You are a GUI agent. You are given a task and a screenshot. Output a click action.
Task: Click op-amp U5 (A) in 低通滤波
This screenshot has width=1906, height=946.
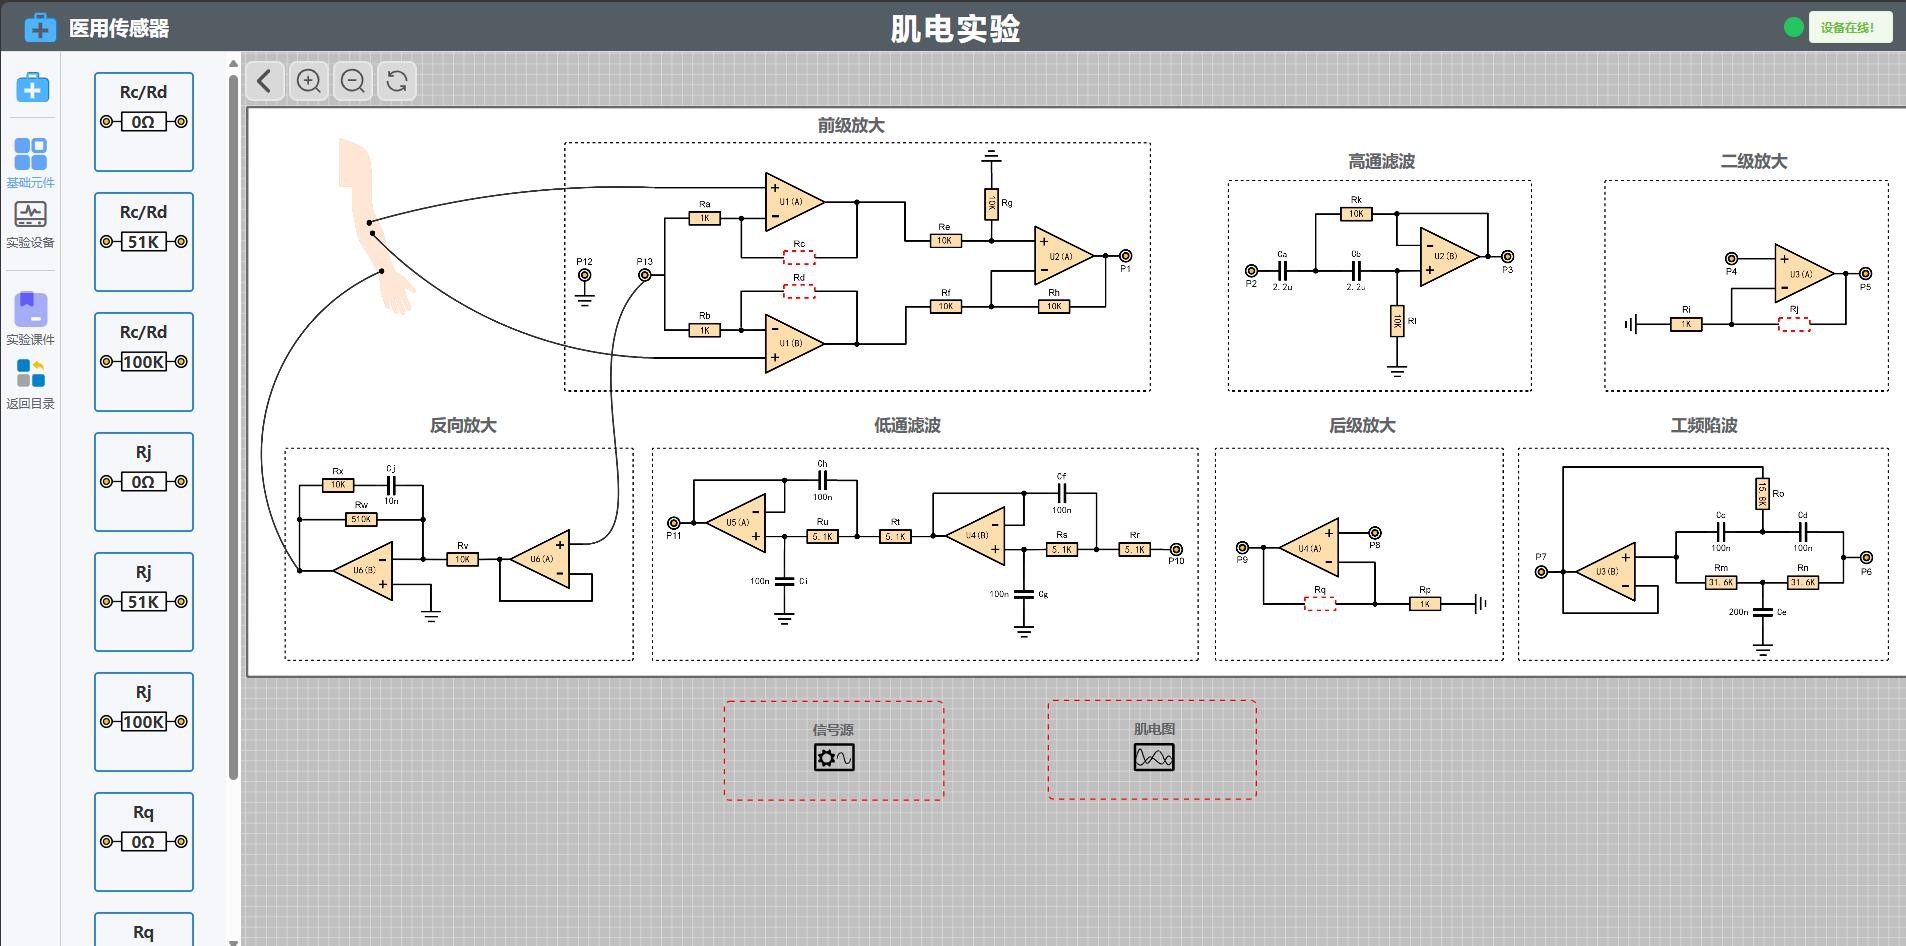click(x=737, y=523)
